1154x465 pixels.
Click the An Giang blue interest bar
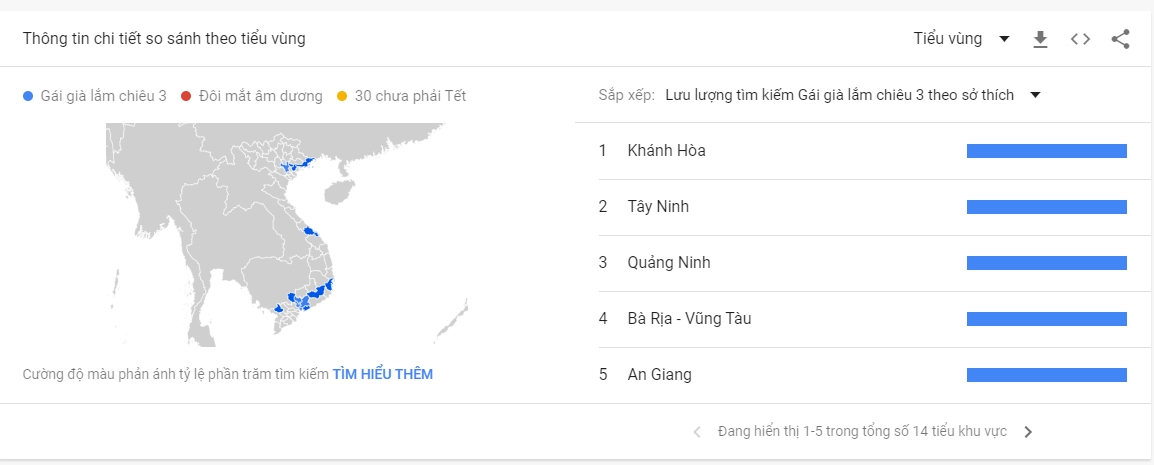pyautogui.click(x=1047, y=375)
